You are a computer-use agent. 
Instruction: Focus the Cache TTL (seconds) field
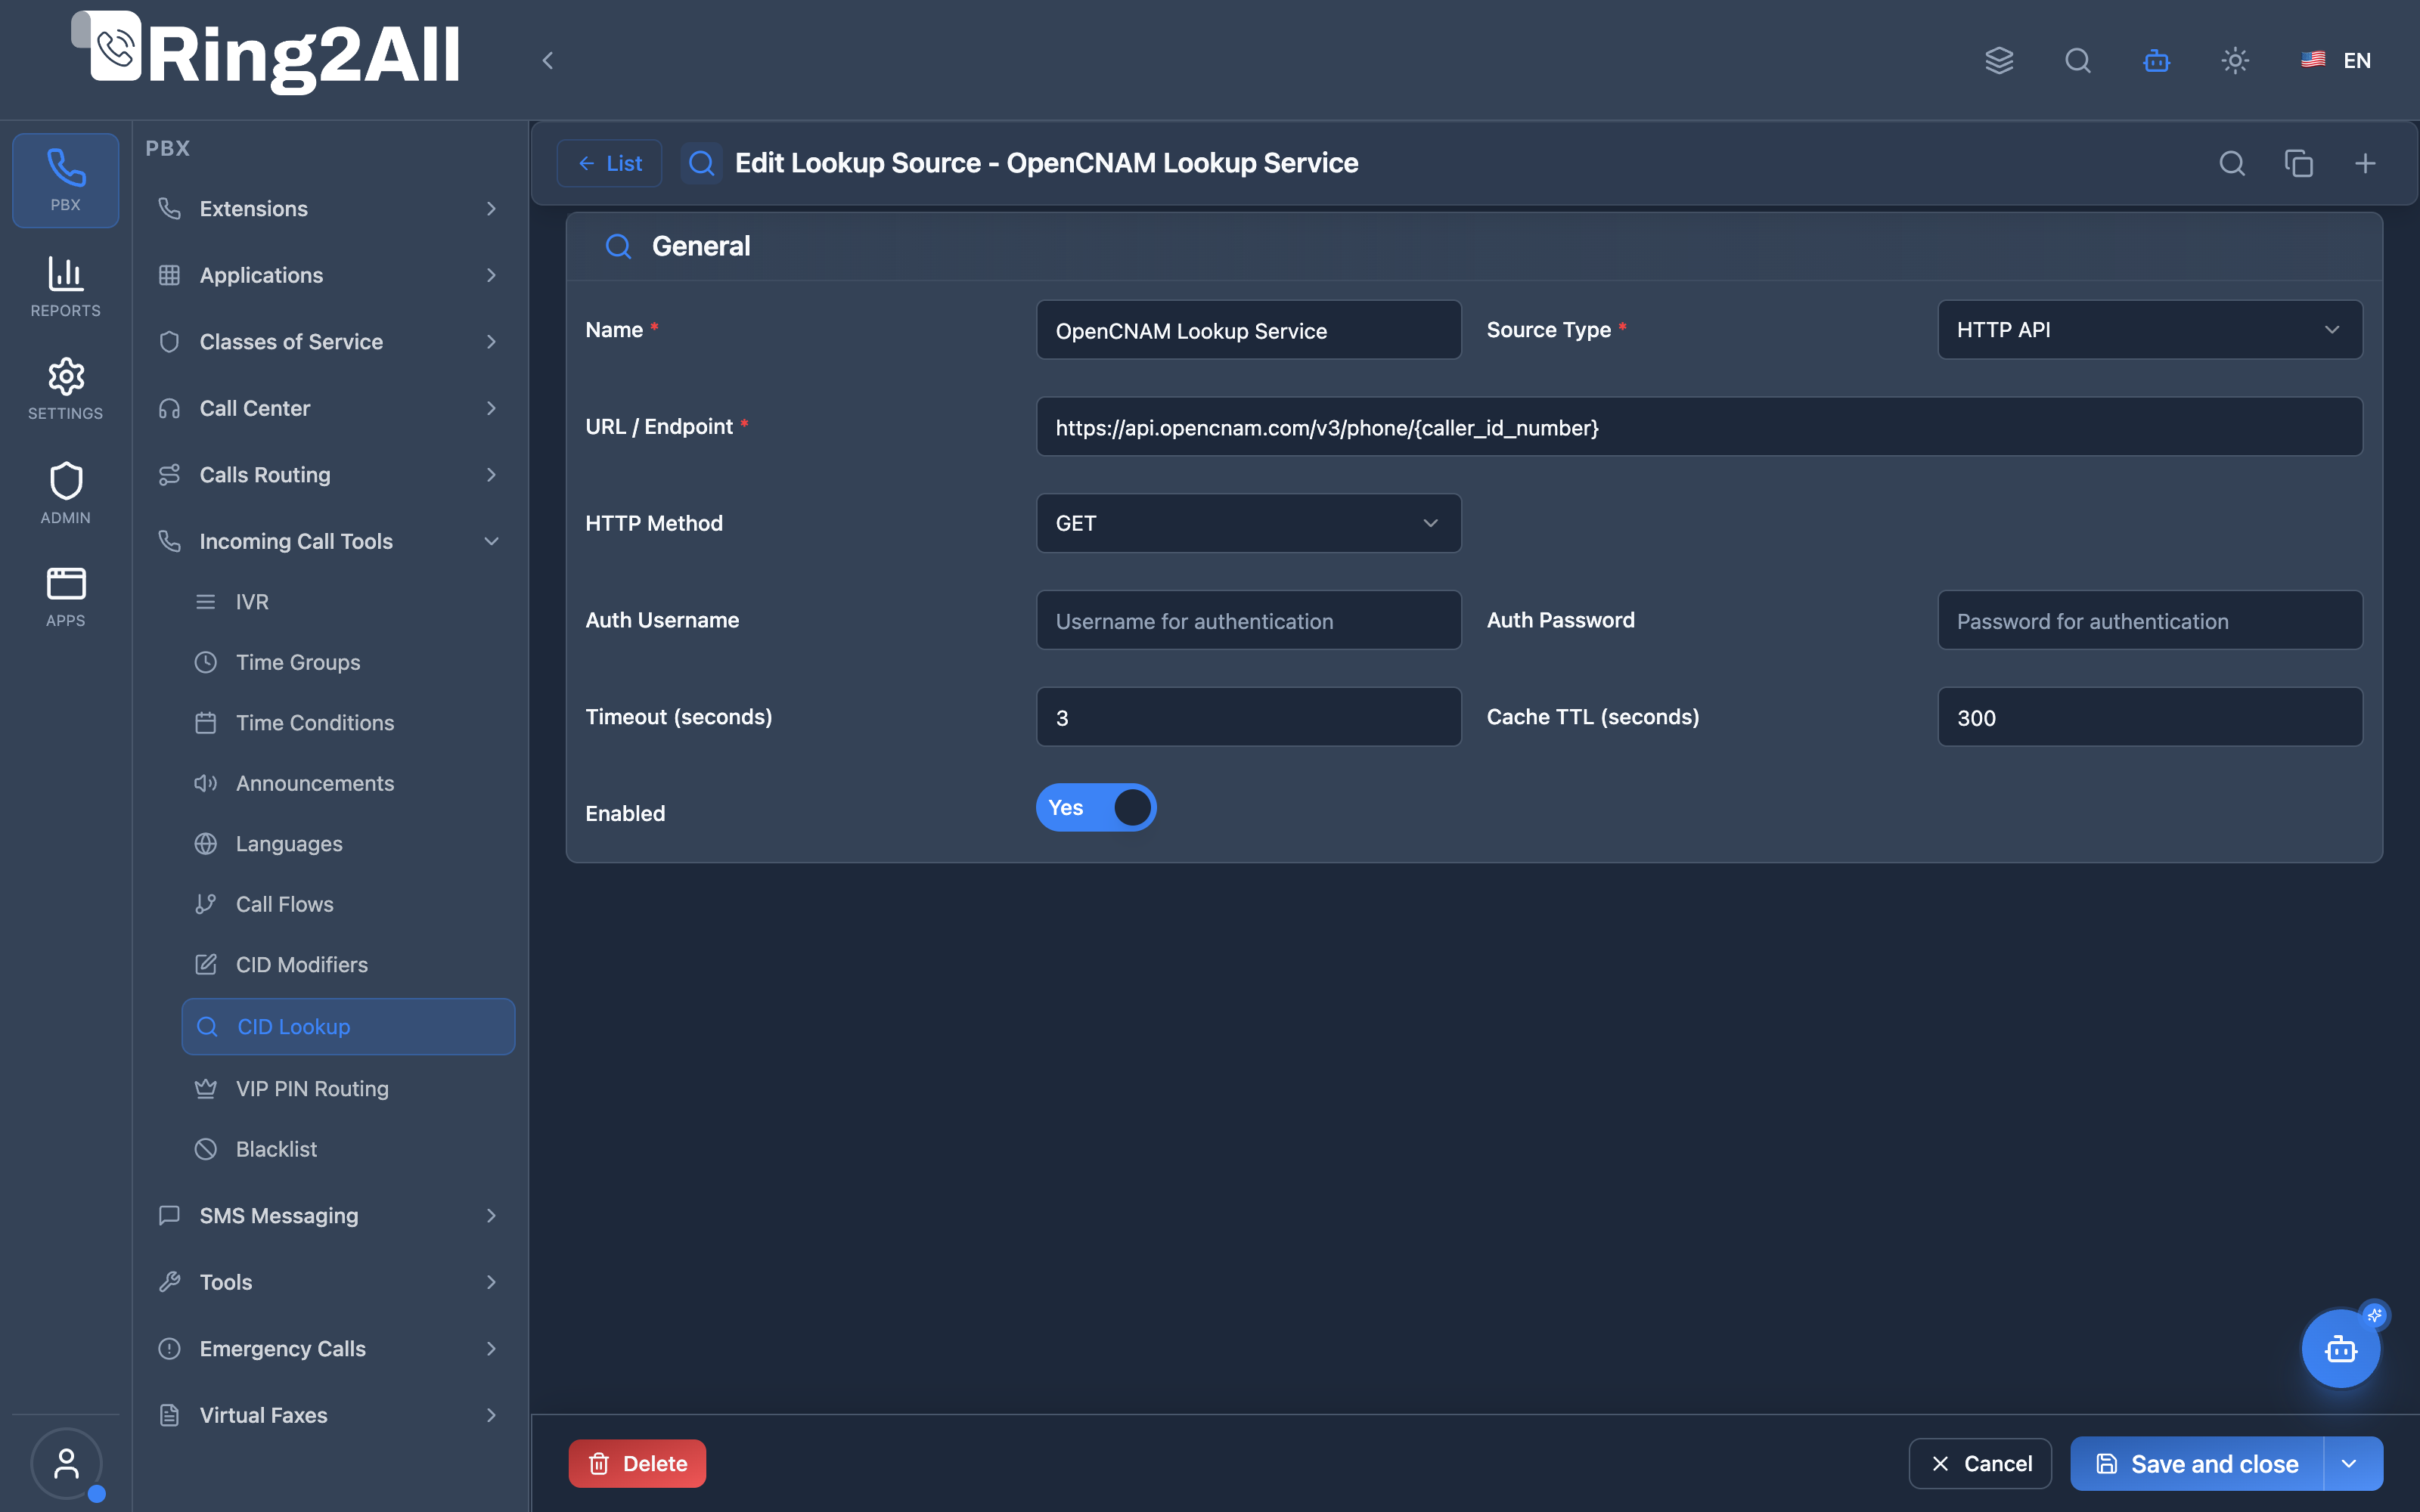click(x=2150, y=717)
